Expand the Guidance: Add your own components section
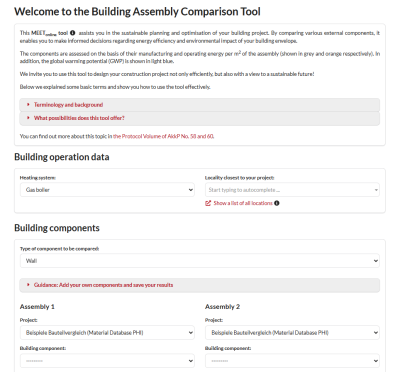 click(x=200, y=285)
